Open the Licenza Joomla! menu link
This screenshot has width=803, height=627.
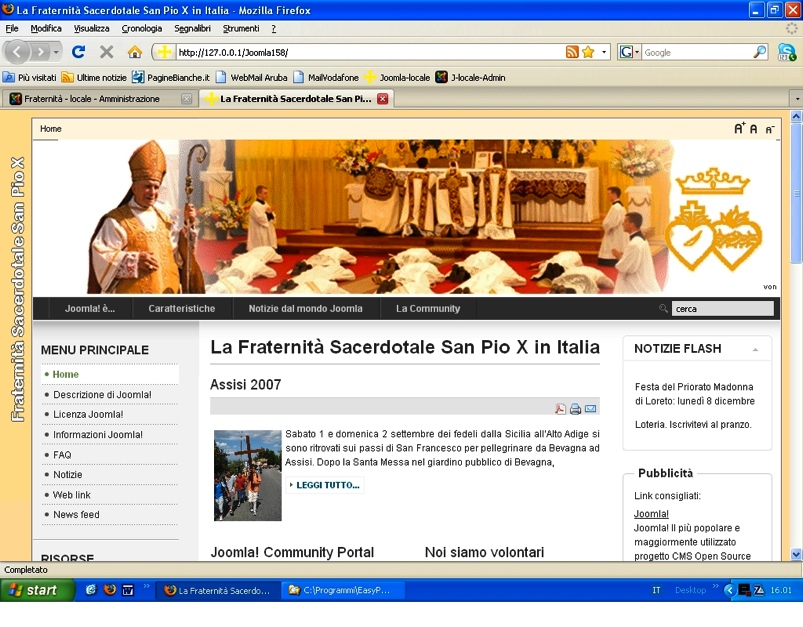tap(88, 414)
